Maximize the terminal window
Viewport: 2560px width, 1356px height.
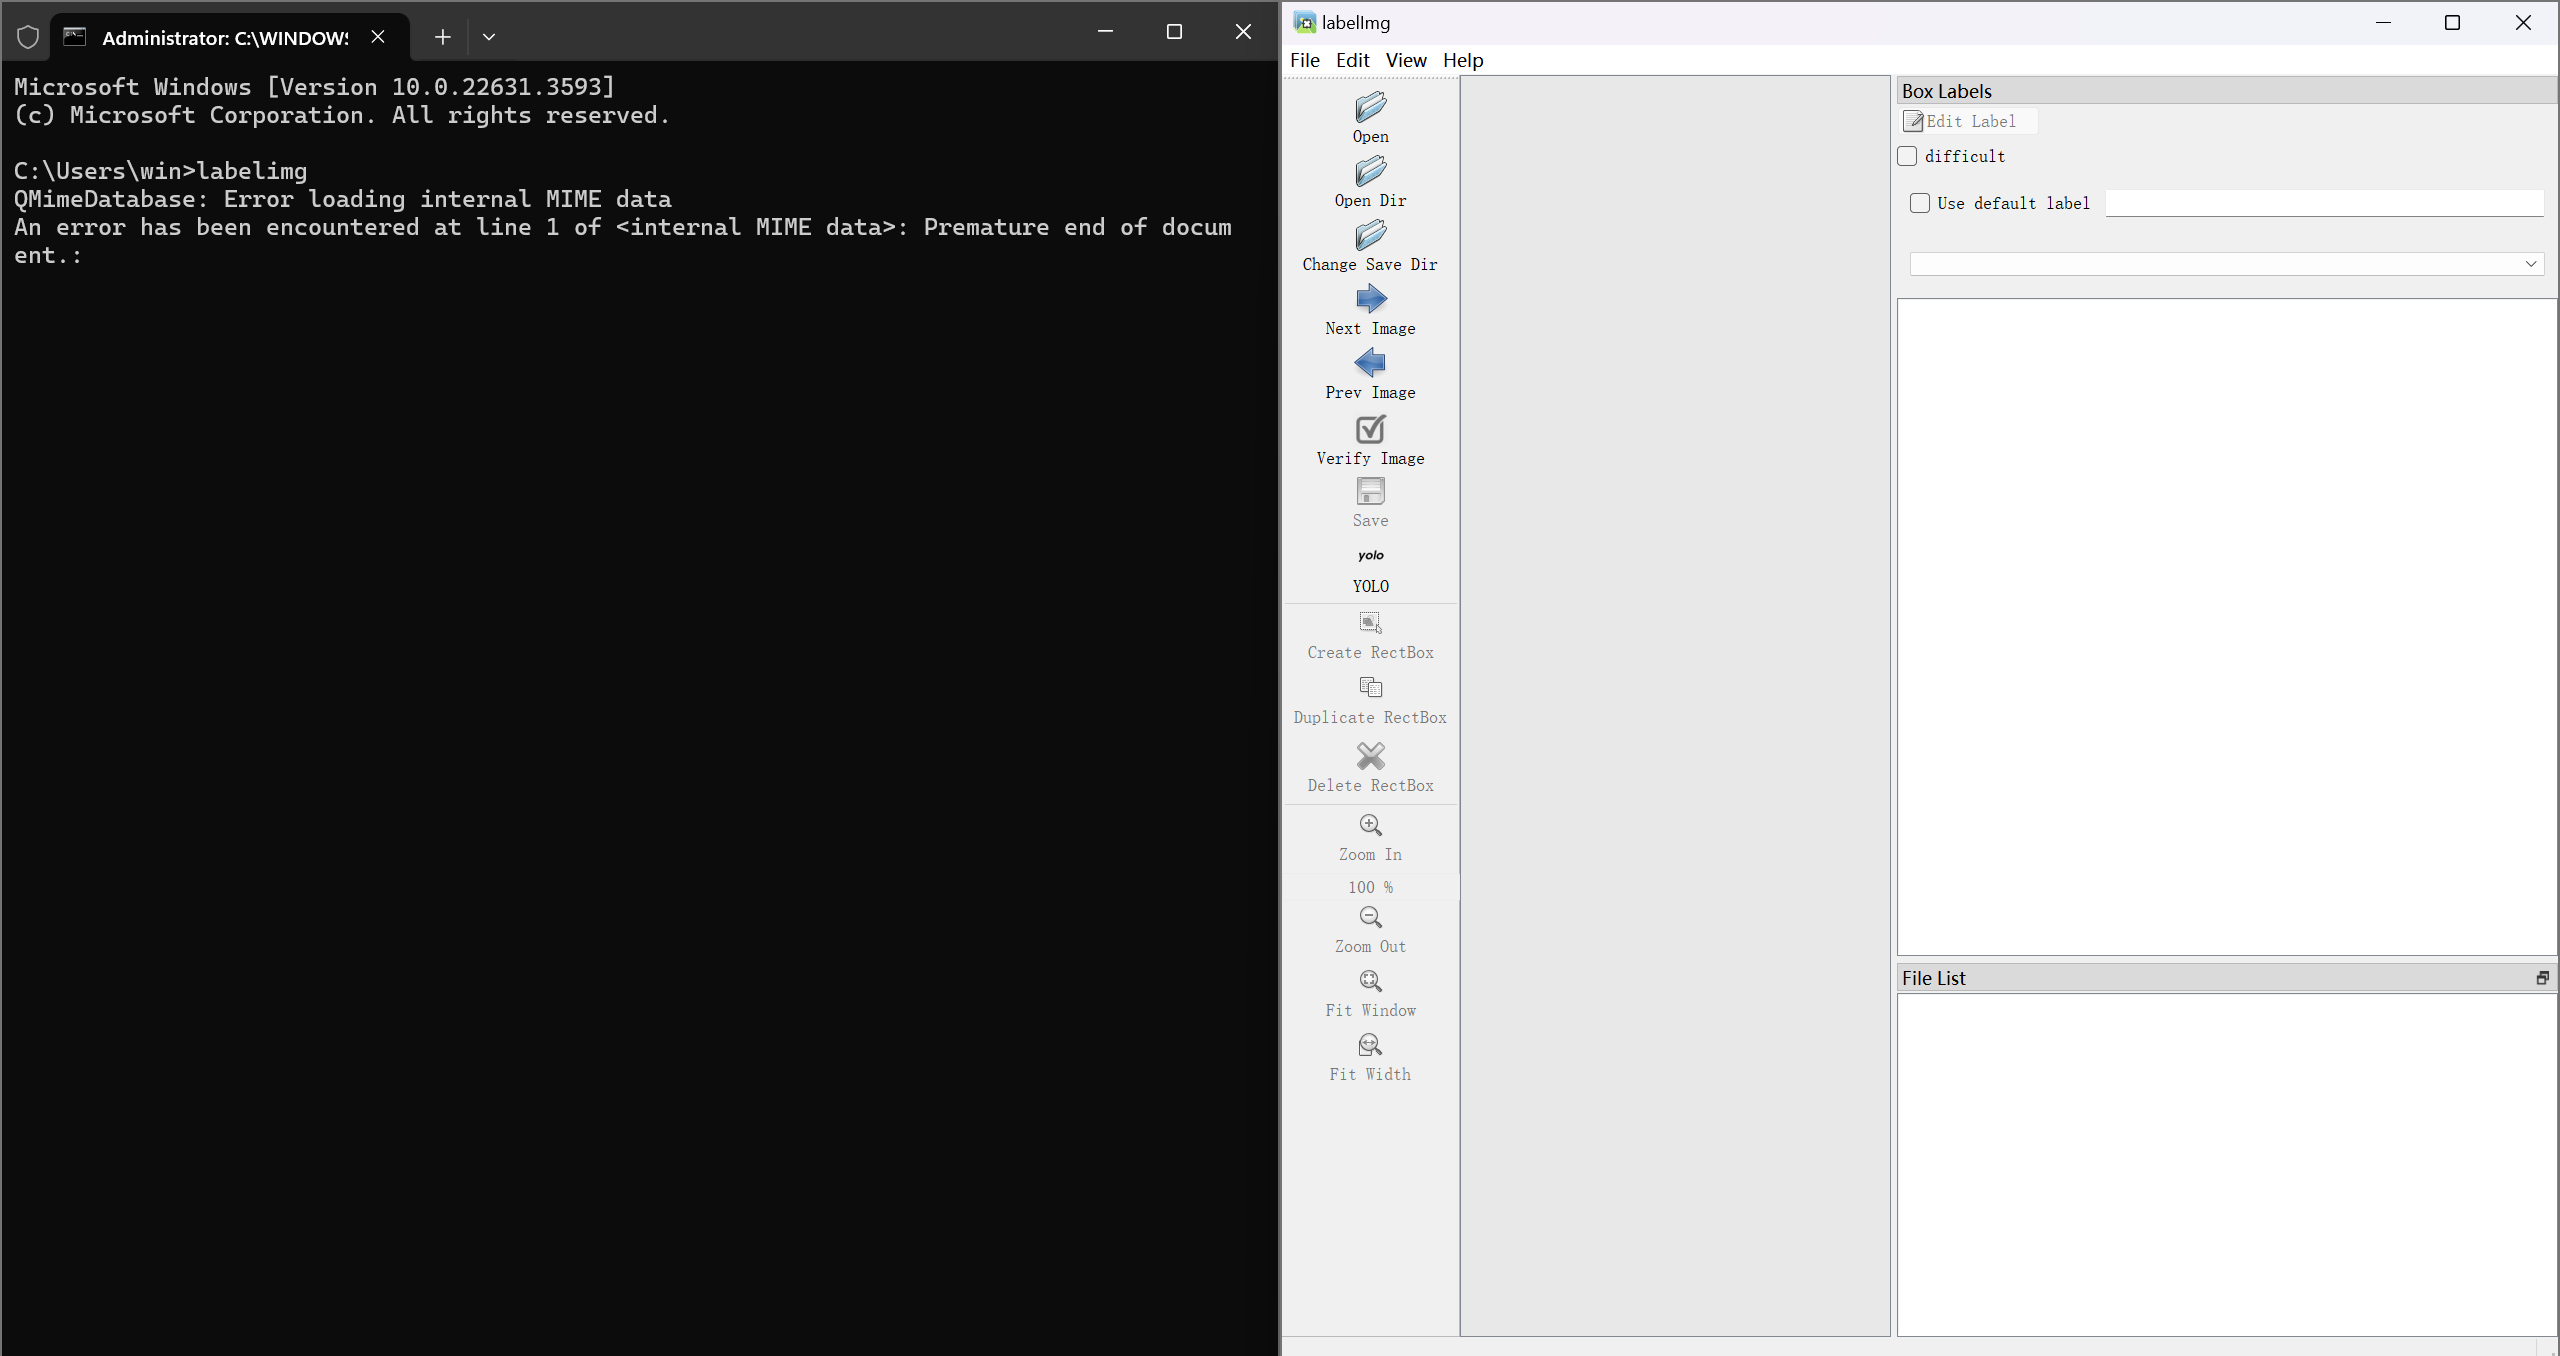tap(1174, 32)
